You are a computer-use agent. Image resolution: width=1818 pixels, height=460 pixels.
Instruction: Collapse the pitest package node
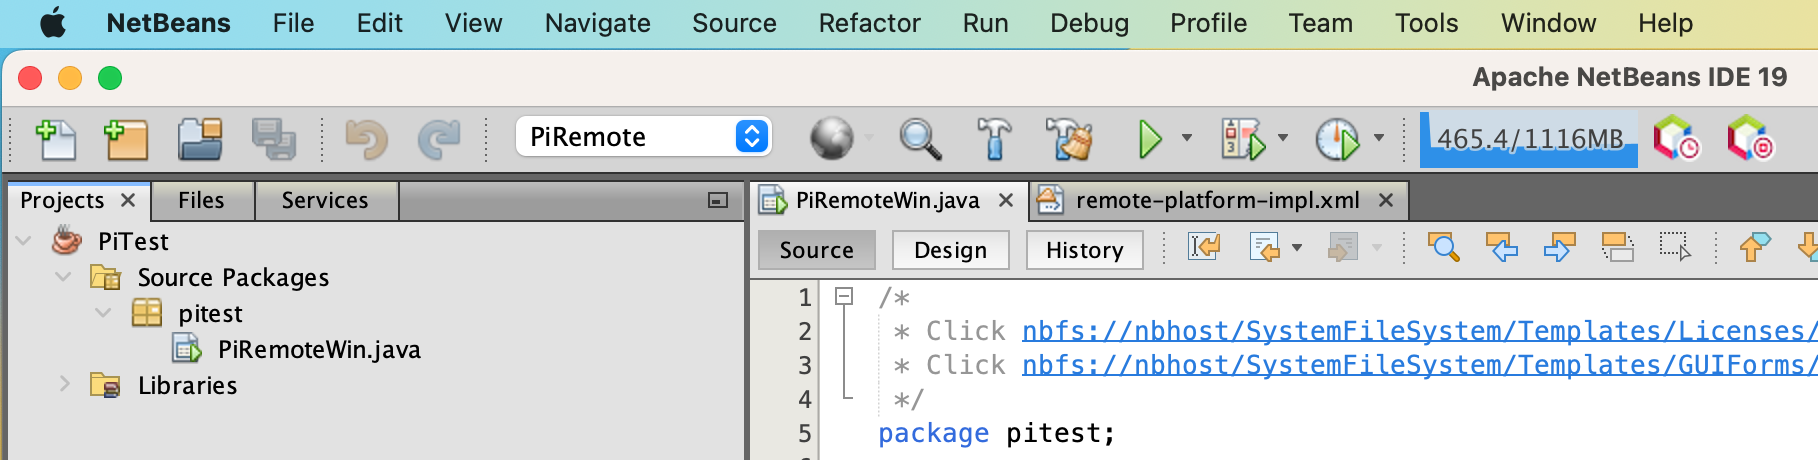103,313
